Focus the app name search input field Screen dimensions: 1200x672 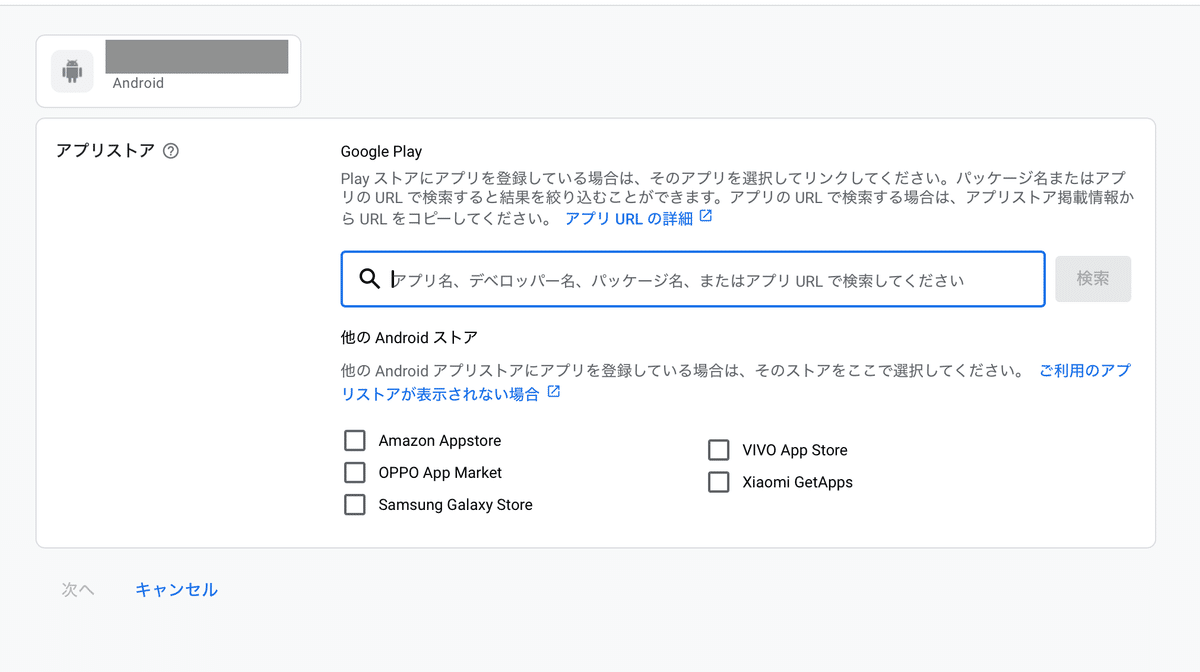693,279
